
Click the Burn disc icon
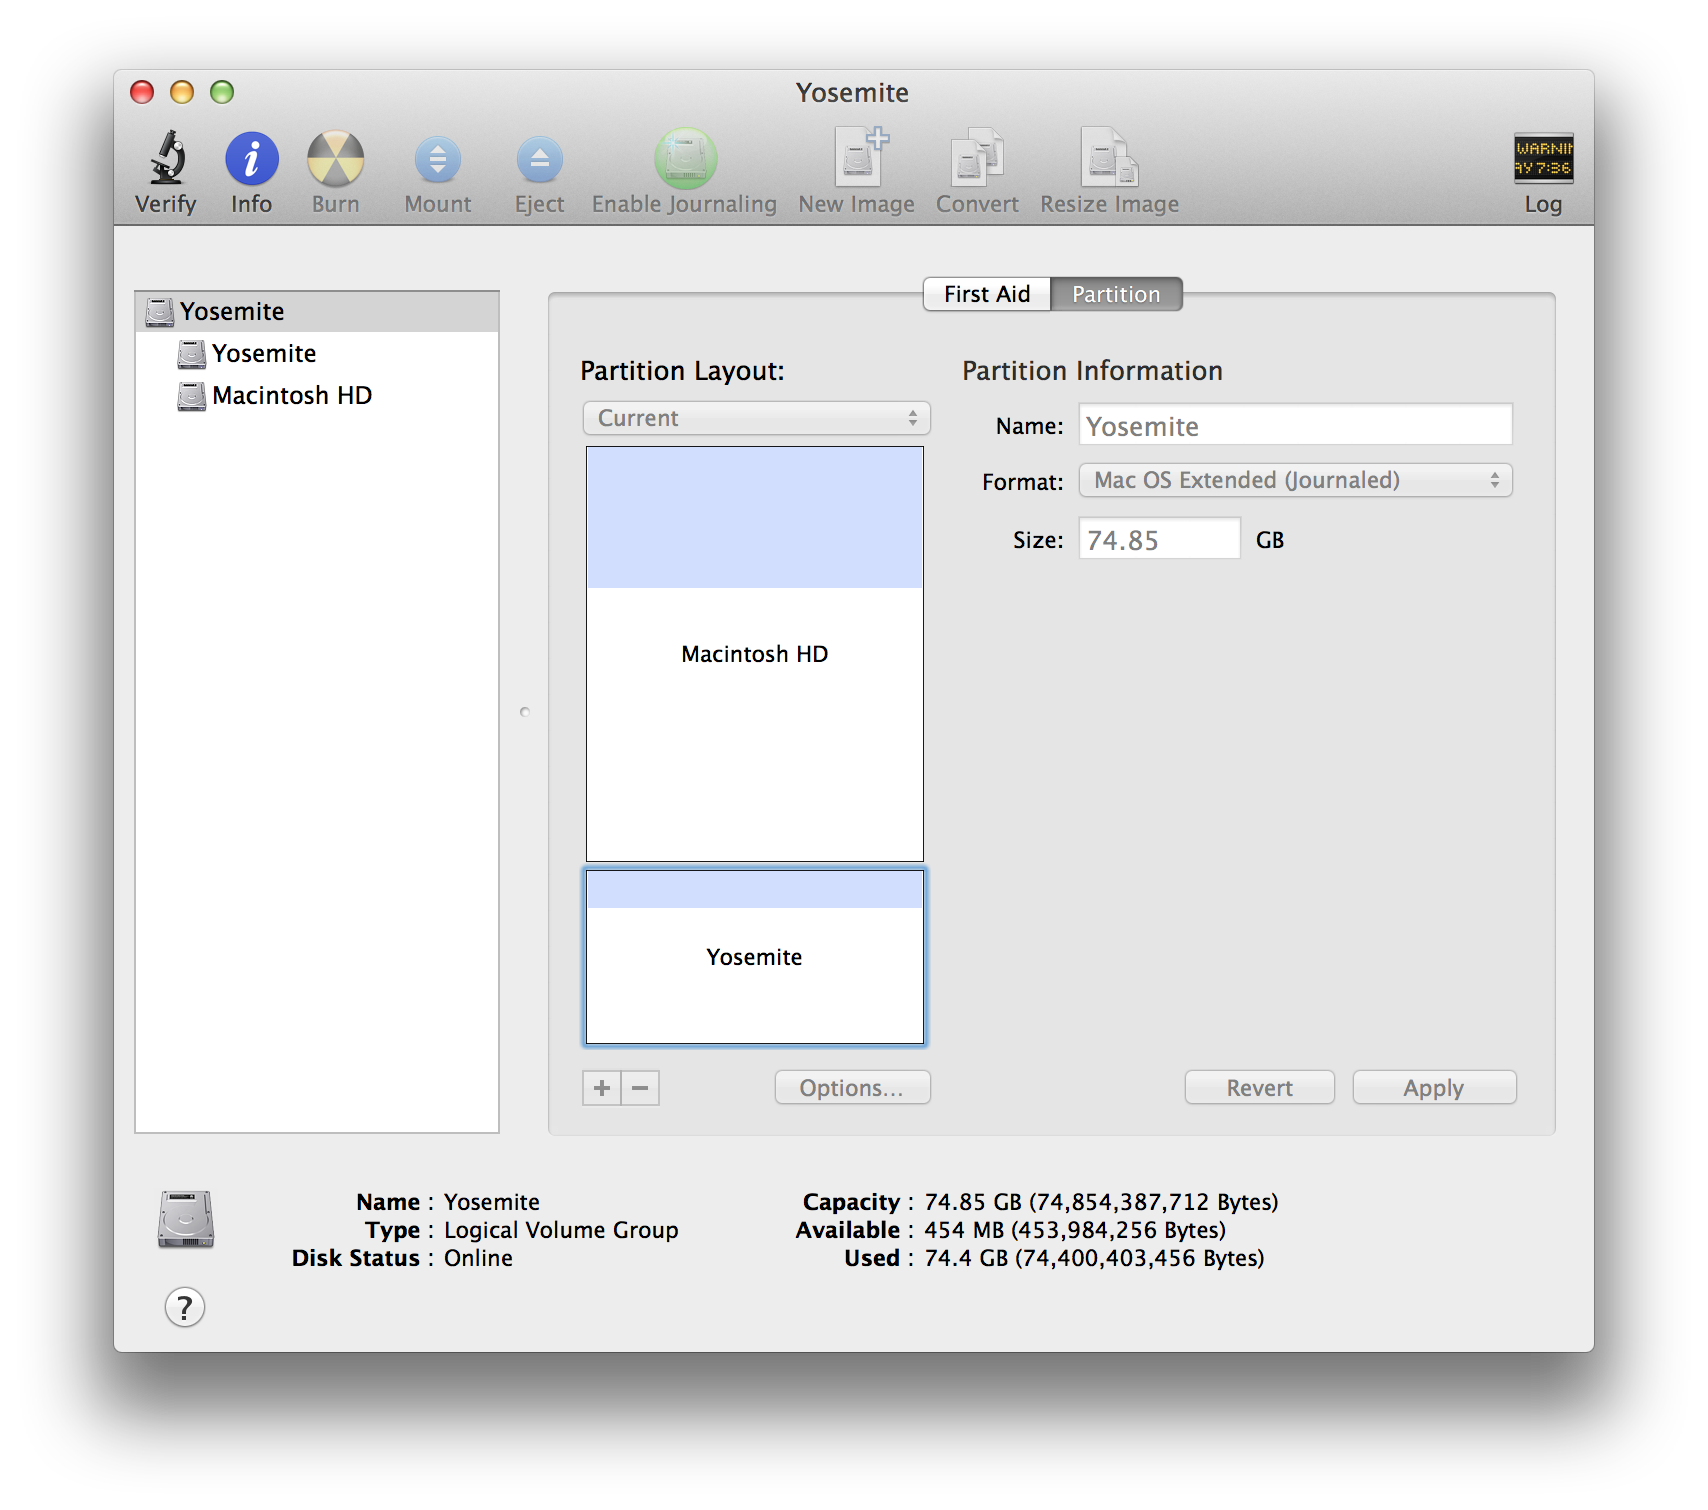(x=335, y=158)
